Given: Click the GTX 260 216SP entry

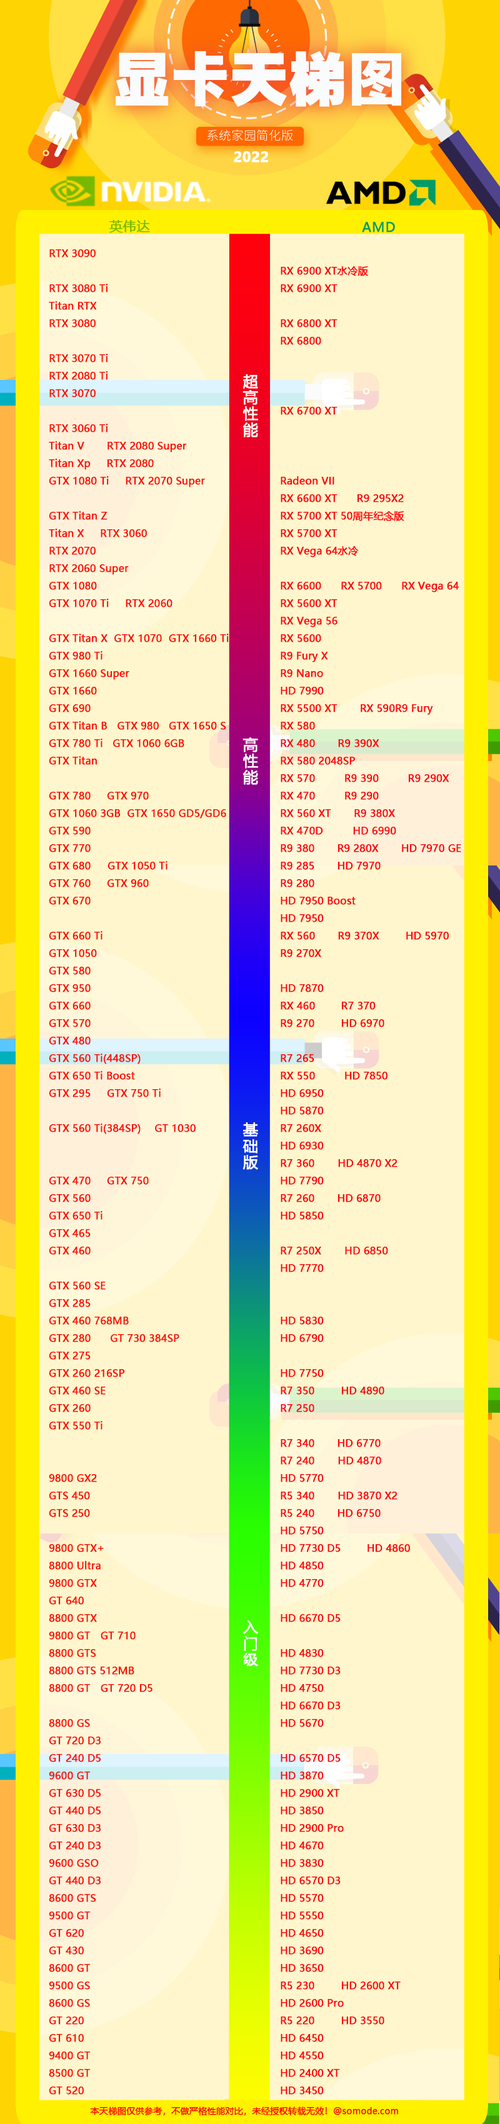Looking at the screenshot, I should (x=87, y=1373).
